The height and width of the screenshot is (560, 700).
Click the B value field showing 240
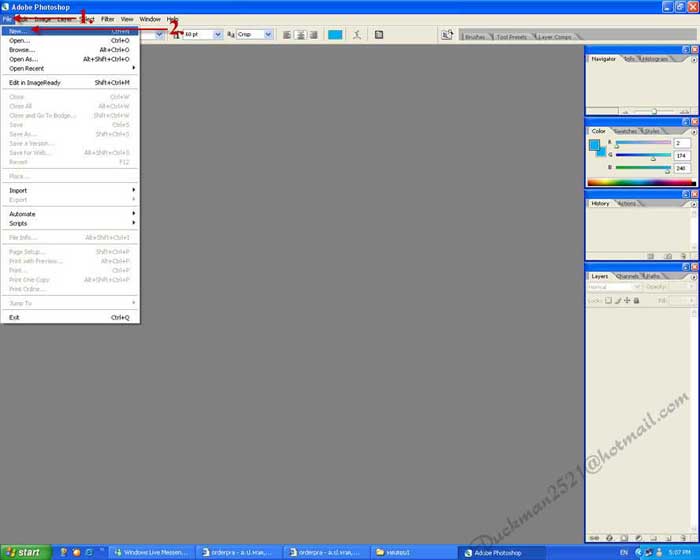682,168
